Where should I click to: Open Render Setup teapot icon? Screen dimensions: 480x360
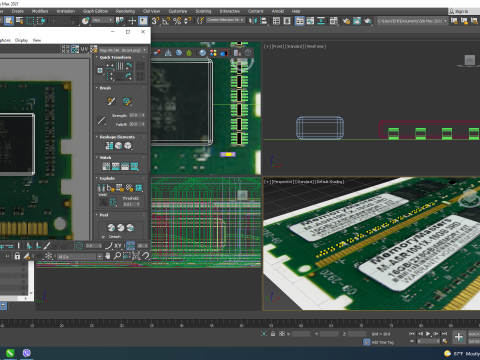pos(346,21)
